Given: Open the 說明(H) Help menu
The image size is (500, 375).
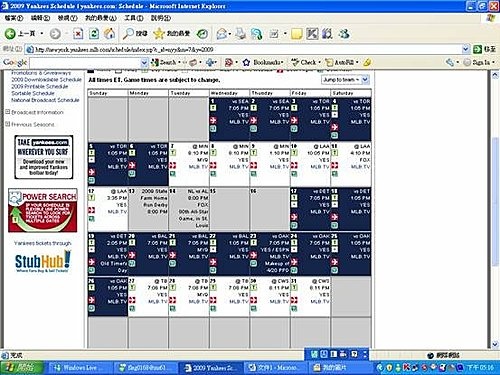Looking at the screenshot, I should tap(161, 18).
